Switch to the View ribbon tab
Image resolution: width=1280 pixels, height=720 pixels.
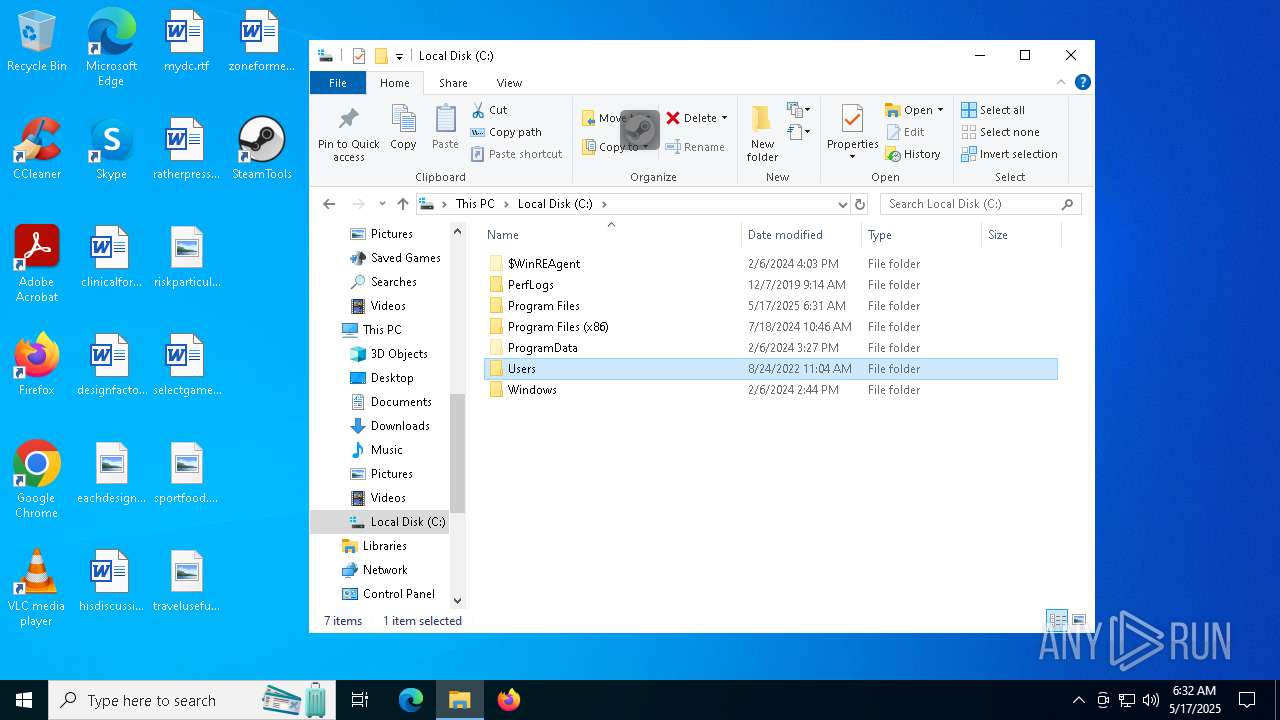509,83
